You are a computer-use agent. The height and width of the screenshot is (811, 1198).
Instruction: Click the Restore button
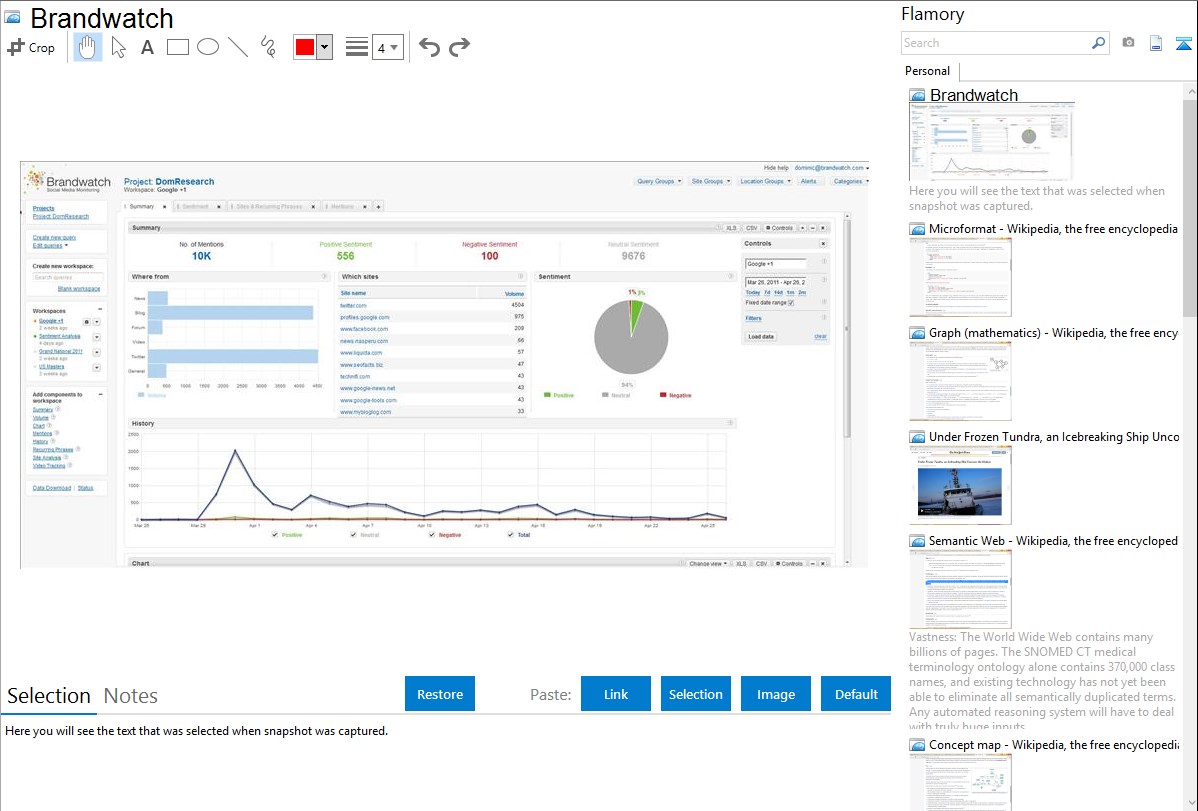coord(440,694)
